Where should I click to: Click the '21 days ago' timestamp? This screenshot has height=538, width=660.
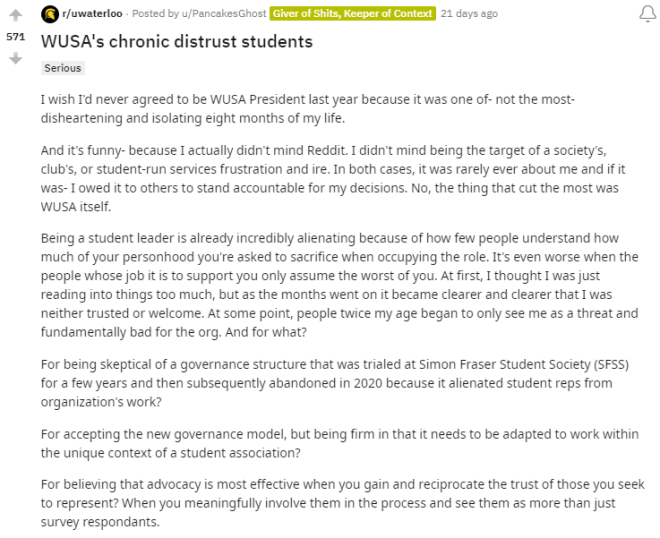click(469, 13)
